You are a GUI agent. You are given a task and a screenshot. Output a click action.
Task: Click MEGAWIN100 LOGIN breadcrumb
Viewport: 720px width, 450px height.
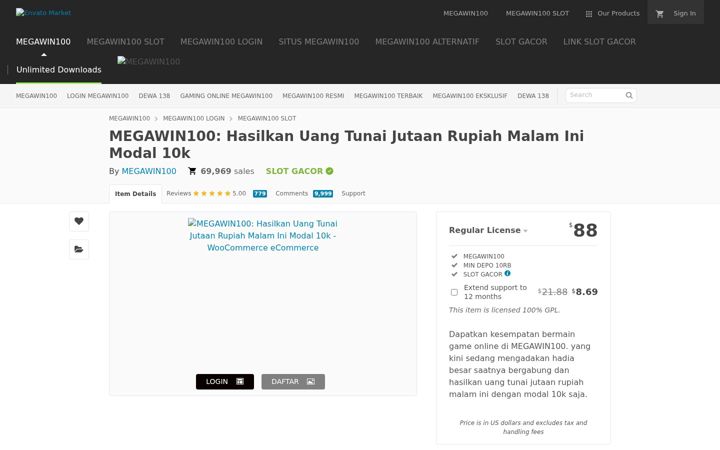(194, 118)
